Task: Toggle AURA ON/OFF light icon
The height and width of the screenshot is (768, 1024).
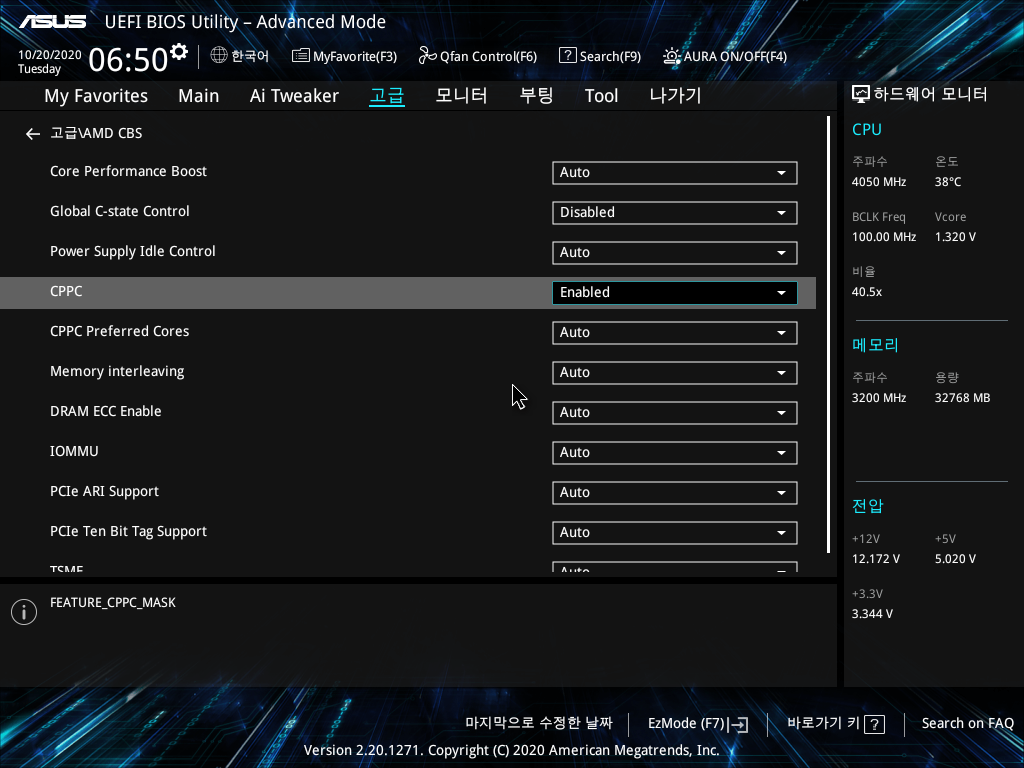Action: [x=671, y=56]
